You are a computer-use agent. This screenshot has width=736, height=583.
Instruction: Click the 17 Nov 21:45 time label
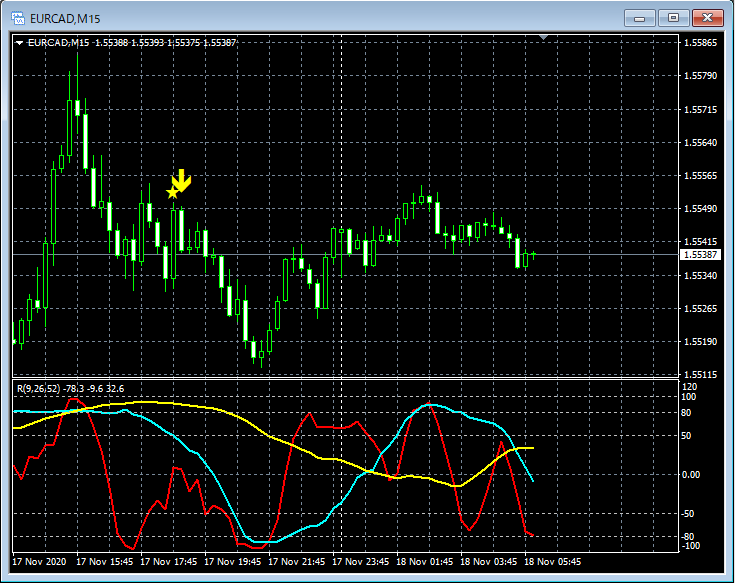(x=296, y=561)
